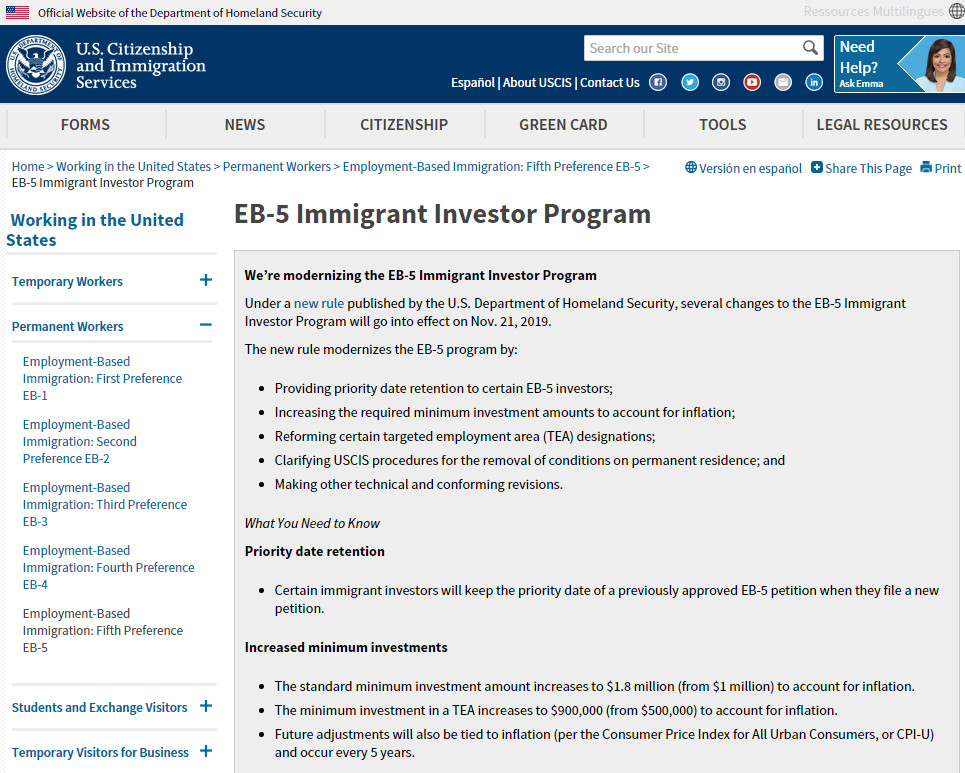Open the CITIZENSHIP menu

tap(404, 125)
